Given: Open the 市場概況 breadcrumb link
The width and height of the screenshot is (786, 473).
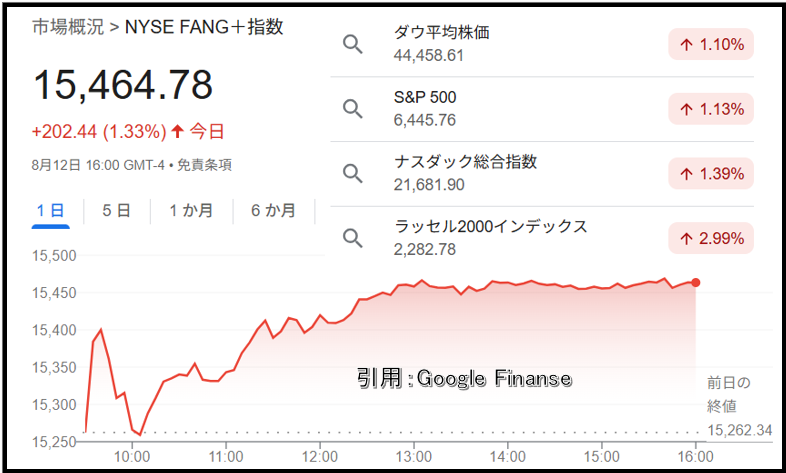Looking at the screenshot, I should (68, 27).
